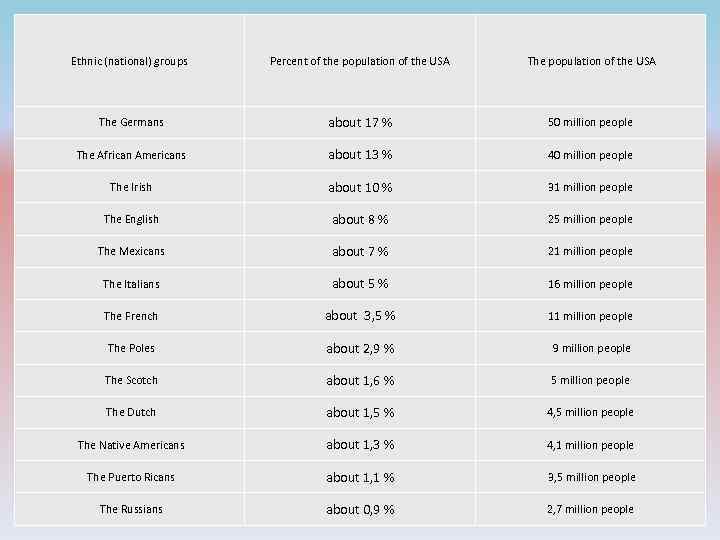Select '50 million people' cell
This screenshot has height=540, width=720.
coord(590,123)
